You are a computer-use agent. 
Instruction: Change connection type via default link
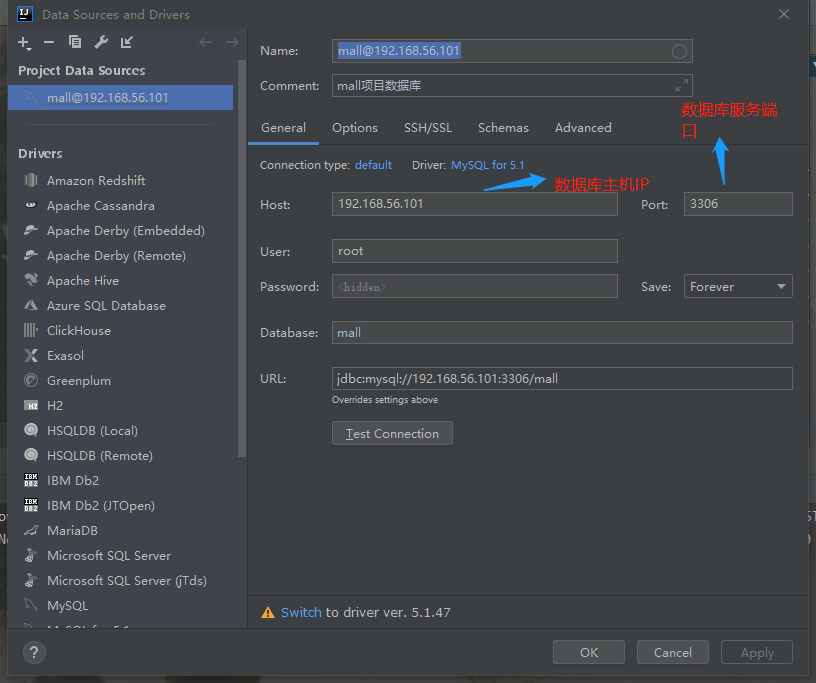[x=373, y=165]
